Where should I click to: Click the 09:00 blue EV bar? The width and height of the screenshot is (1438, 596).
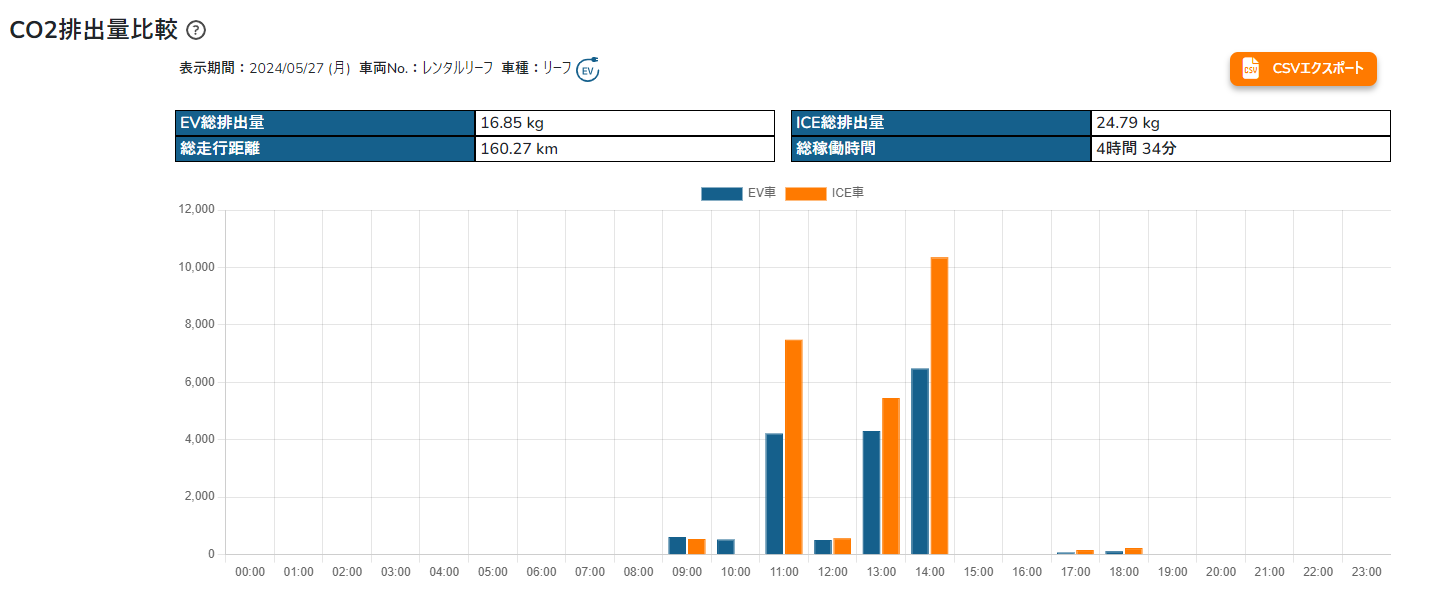coord(677,545)
